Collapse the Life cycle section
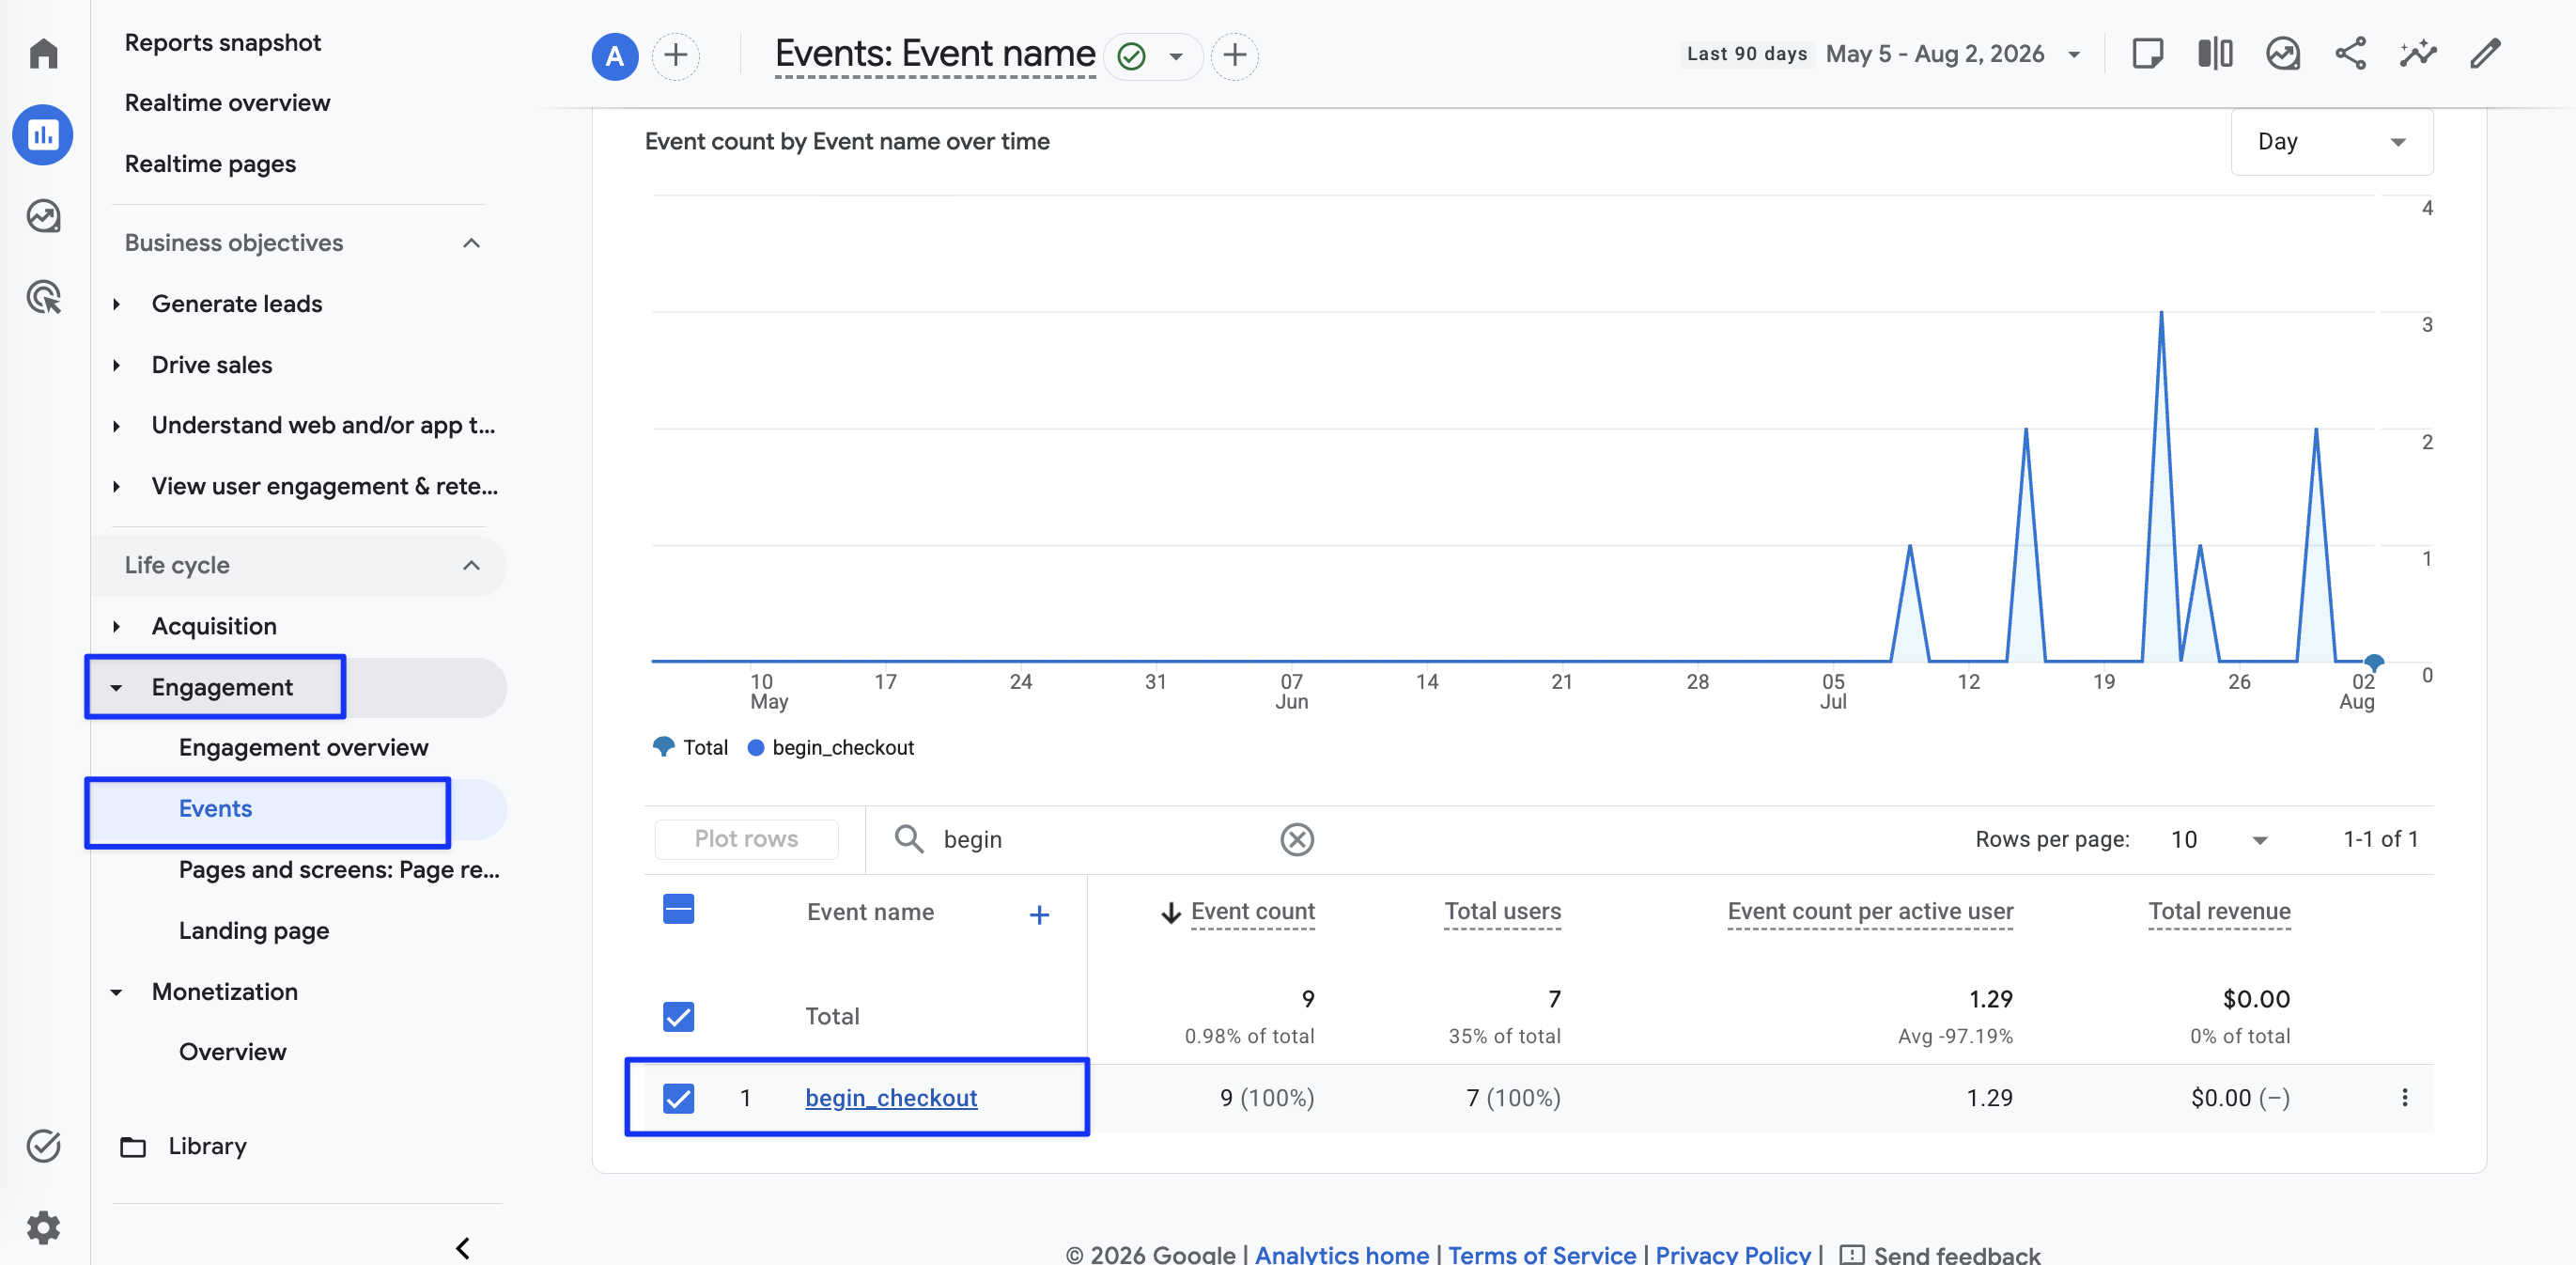This screenshot has height=1265, width=2576. [471, 565]
